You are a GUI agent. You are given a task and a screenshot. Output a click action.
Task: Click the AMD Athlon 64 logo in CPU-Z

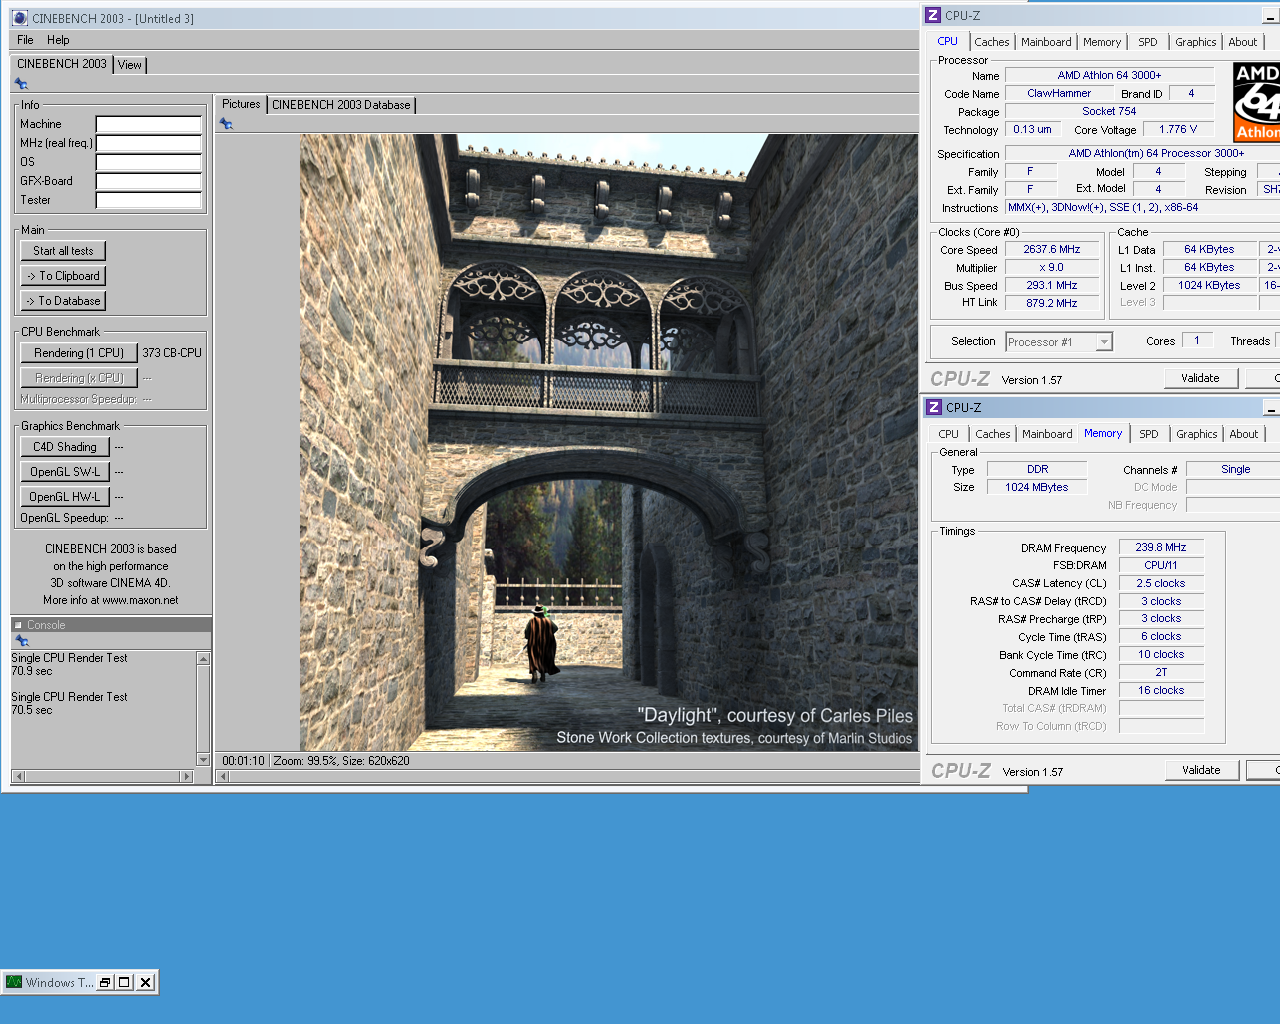point(1256,102)
